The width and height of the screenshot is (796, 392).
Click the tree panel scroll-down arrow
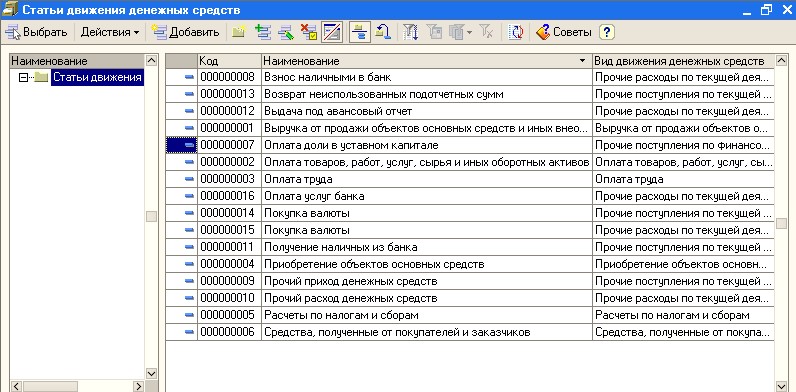(151, 373)
